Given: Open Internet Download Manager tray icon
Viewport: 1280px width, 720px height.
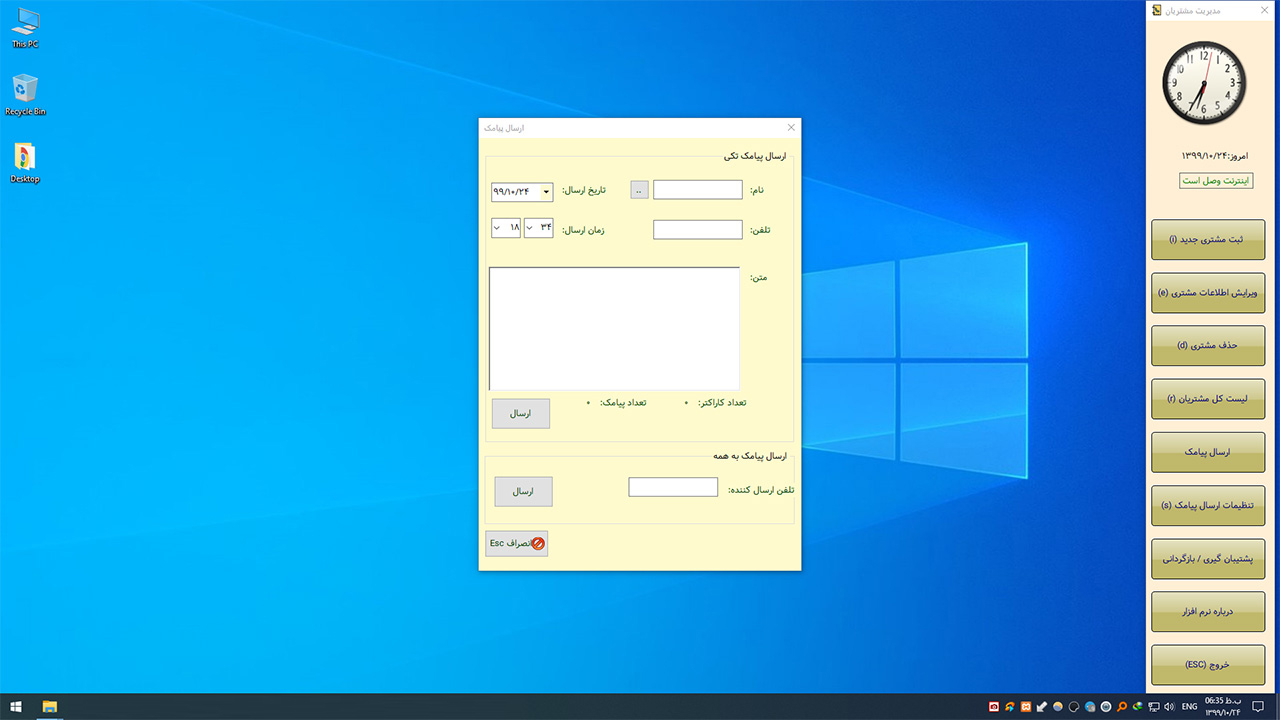Looking at the screenshot, I should tap(1138, 707).
